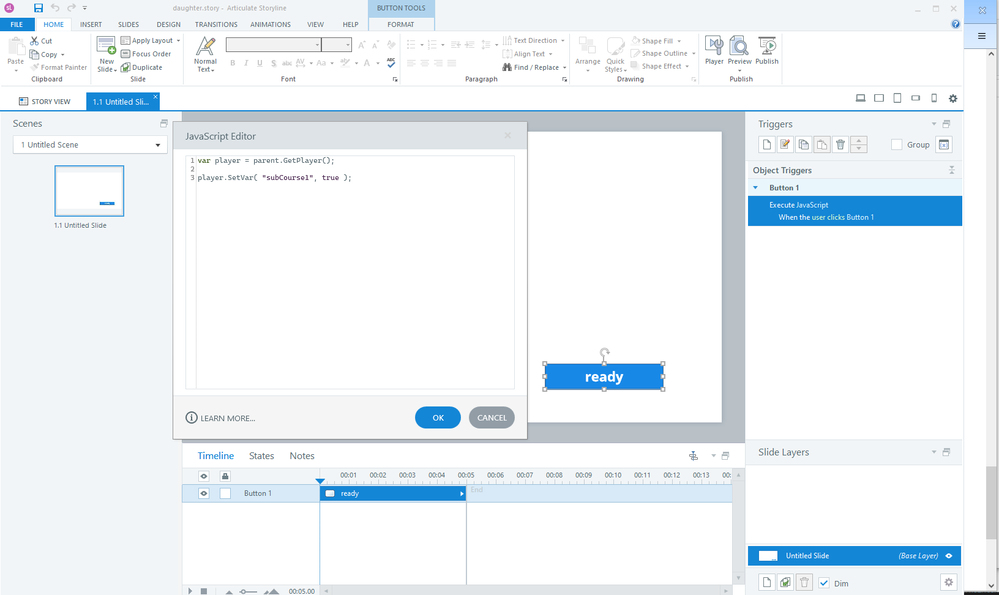Open the INSERT ribbon tab
Viewport: 999px width, 595px height.
click(x=90, y=24)
